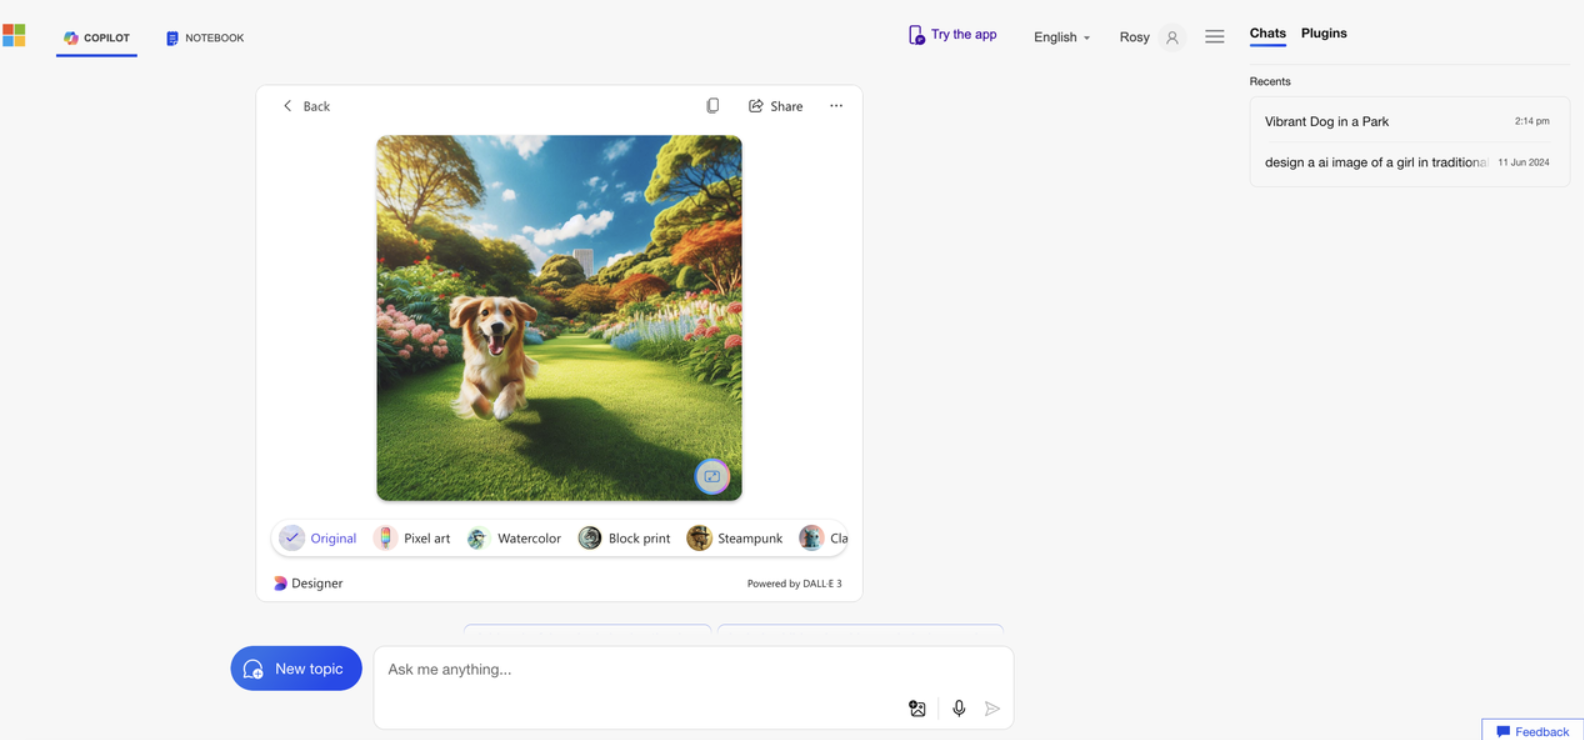Image resolution: width=1584 pixels, height=740 pixels.
Task: Start a New topic
Action: pyautogui.click(x=296, y=668)
